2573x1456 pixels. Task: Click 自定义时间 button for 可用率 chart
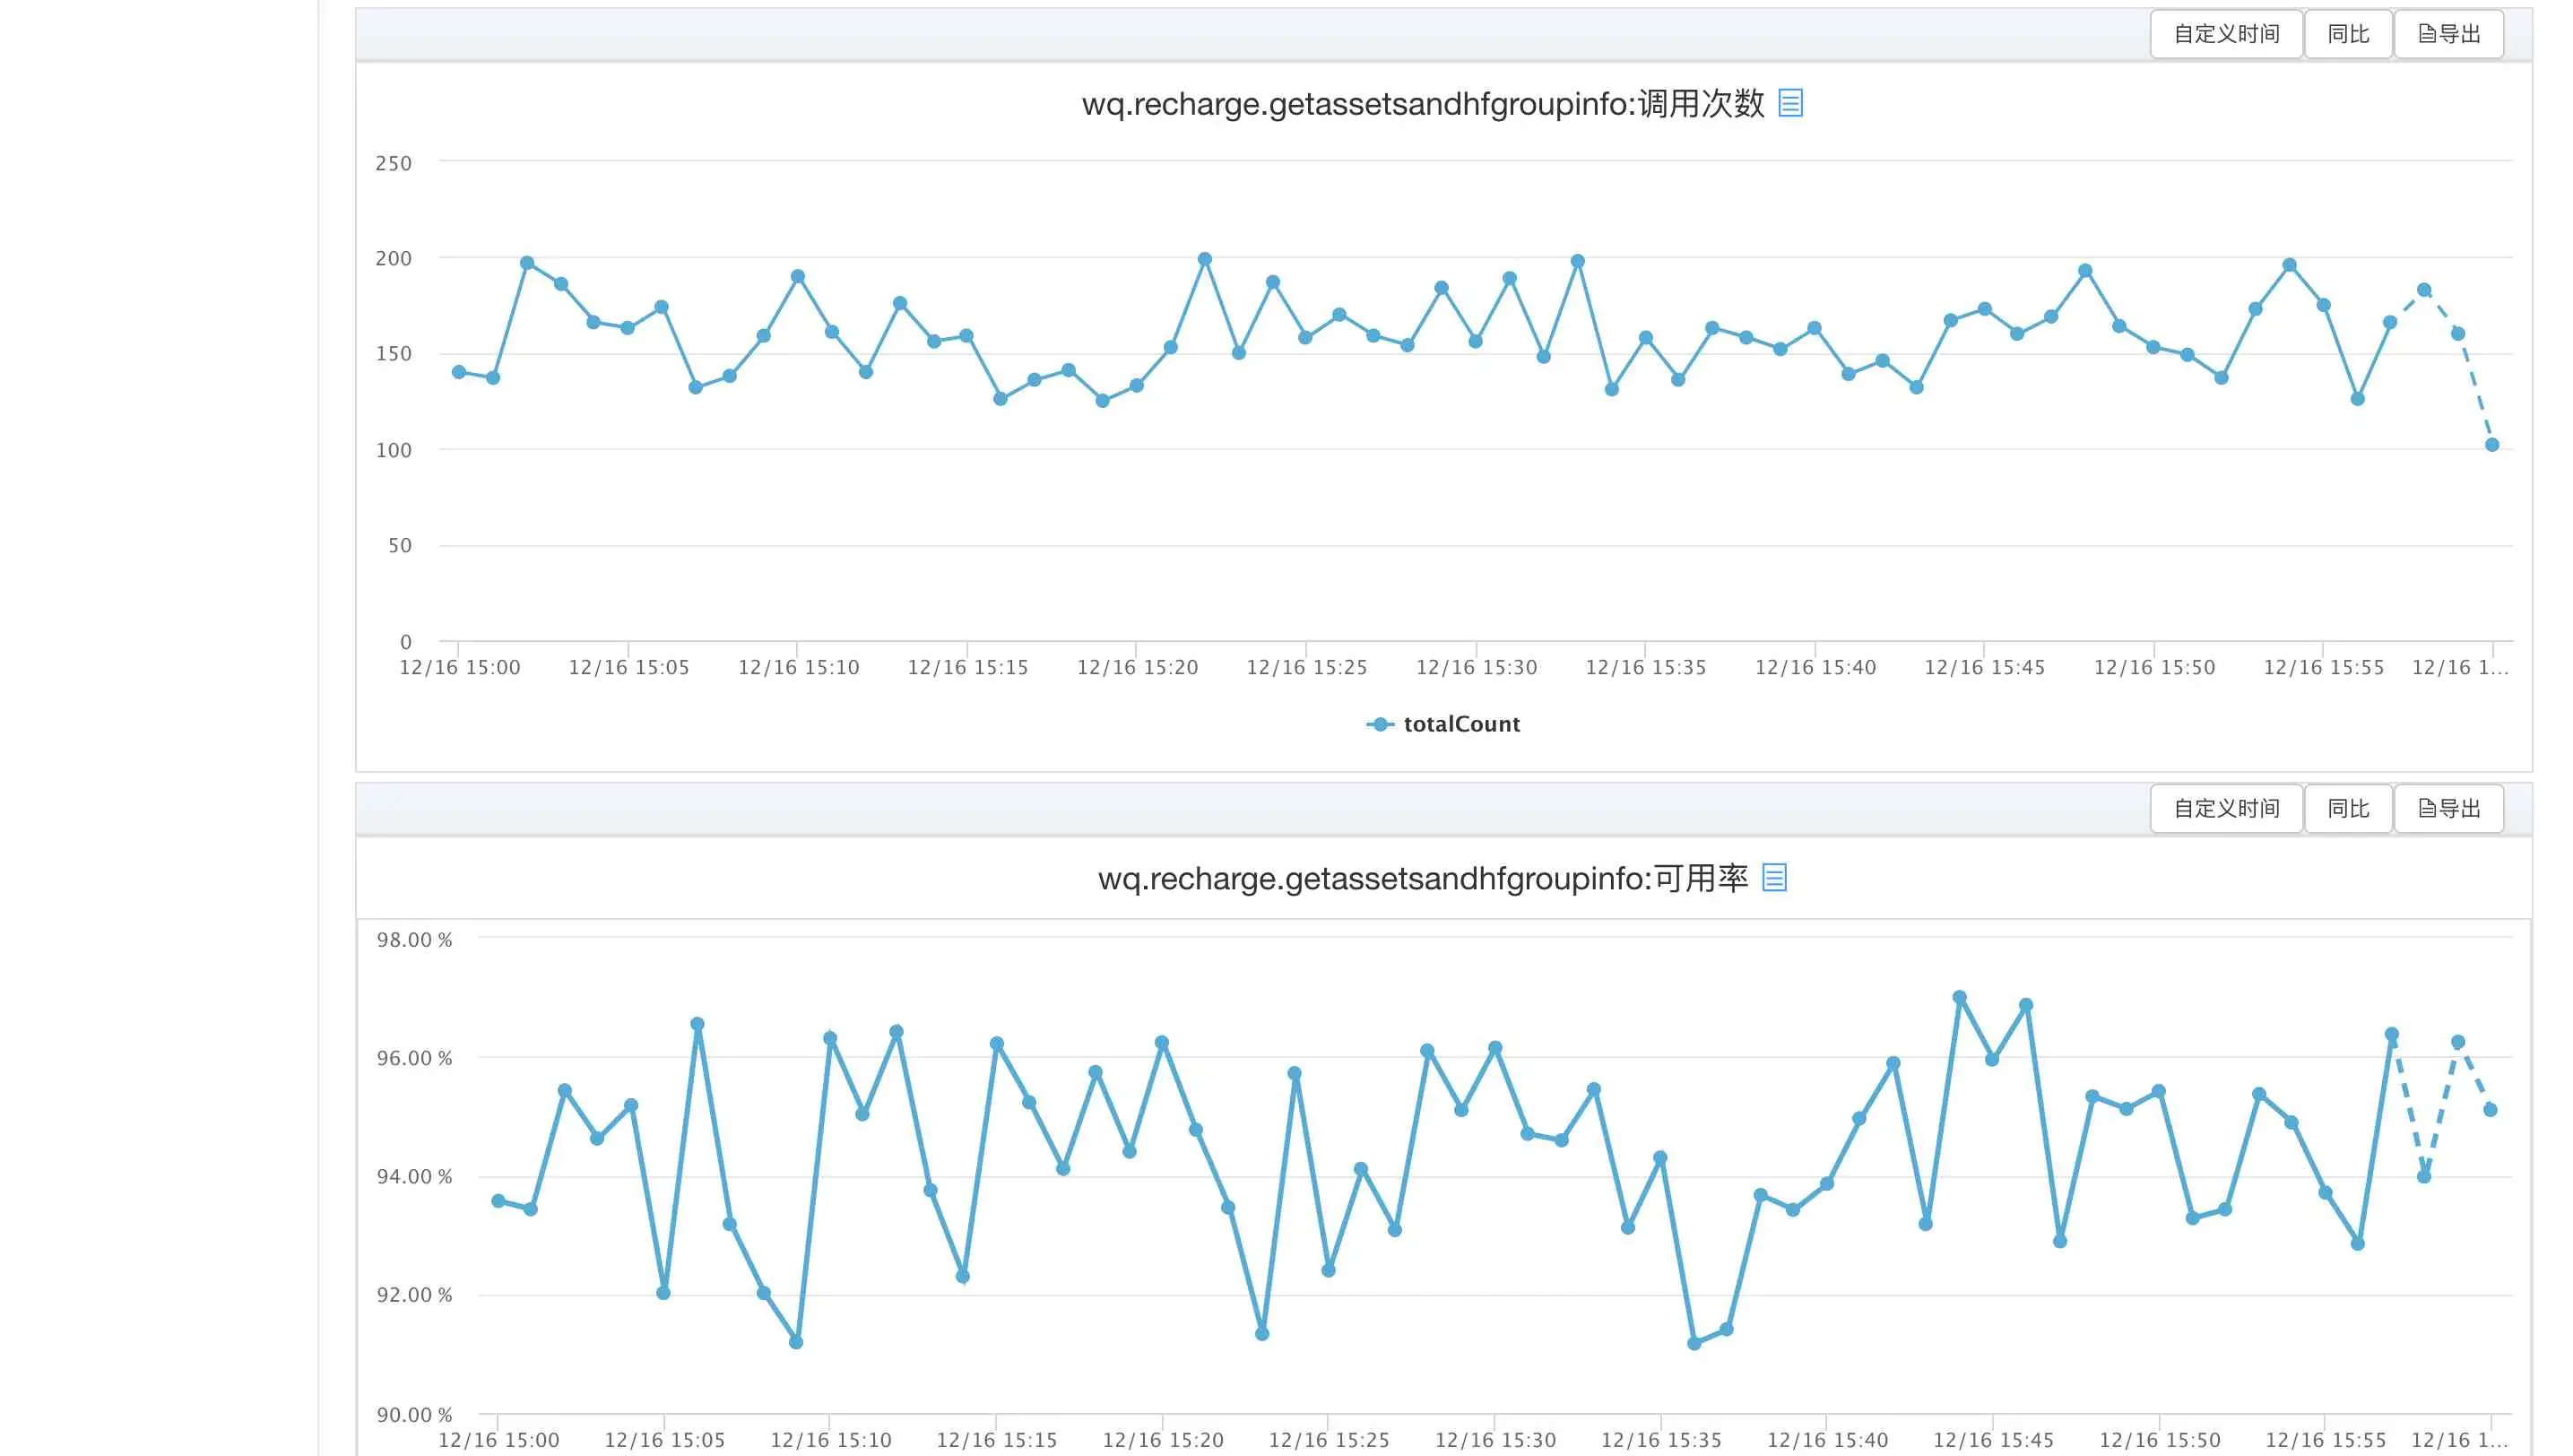pos(2226,808)
